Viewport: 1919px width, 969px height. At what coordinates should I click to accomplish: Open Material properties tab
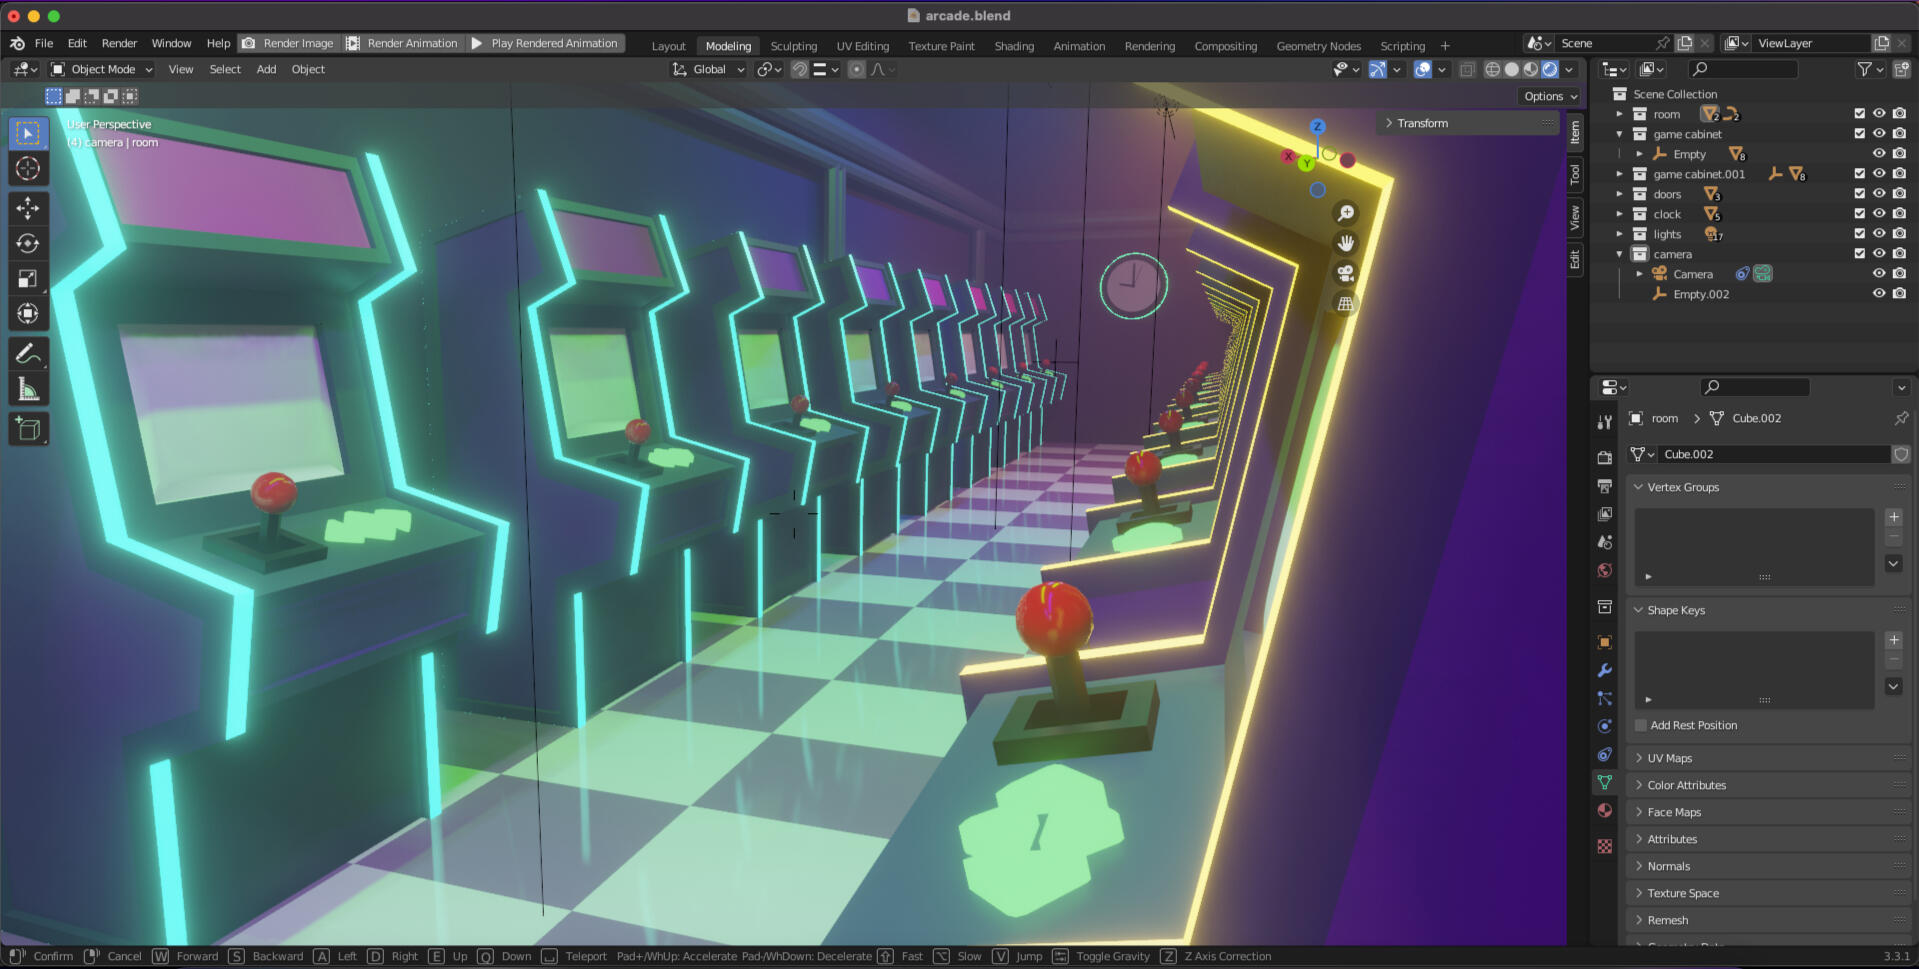click(x=1605, y=810)
